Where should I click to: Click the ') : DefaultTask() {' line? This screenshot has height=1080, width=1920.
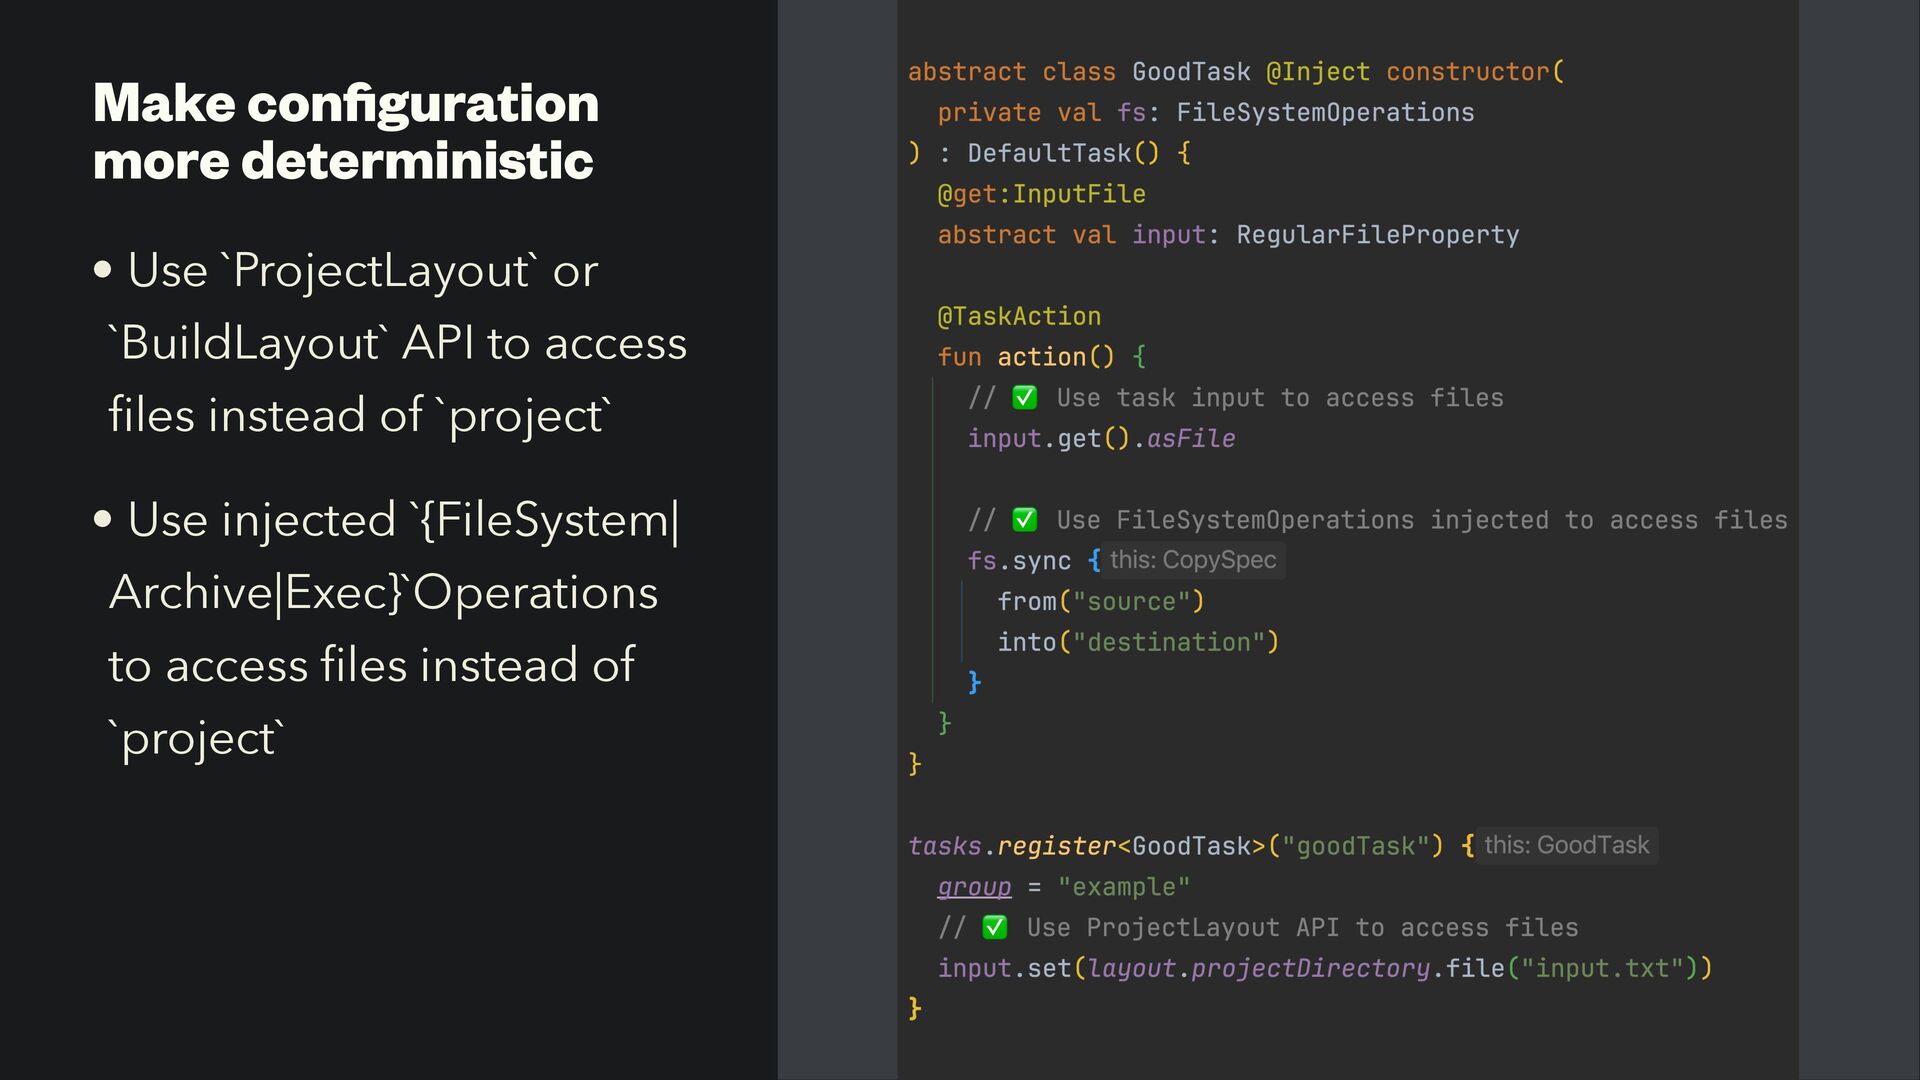[x=1049, y=154]
